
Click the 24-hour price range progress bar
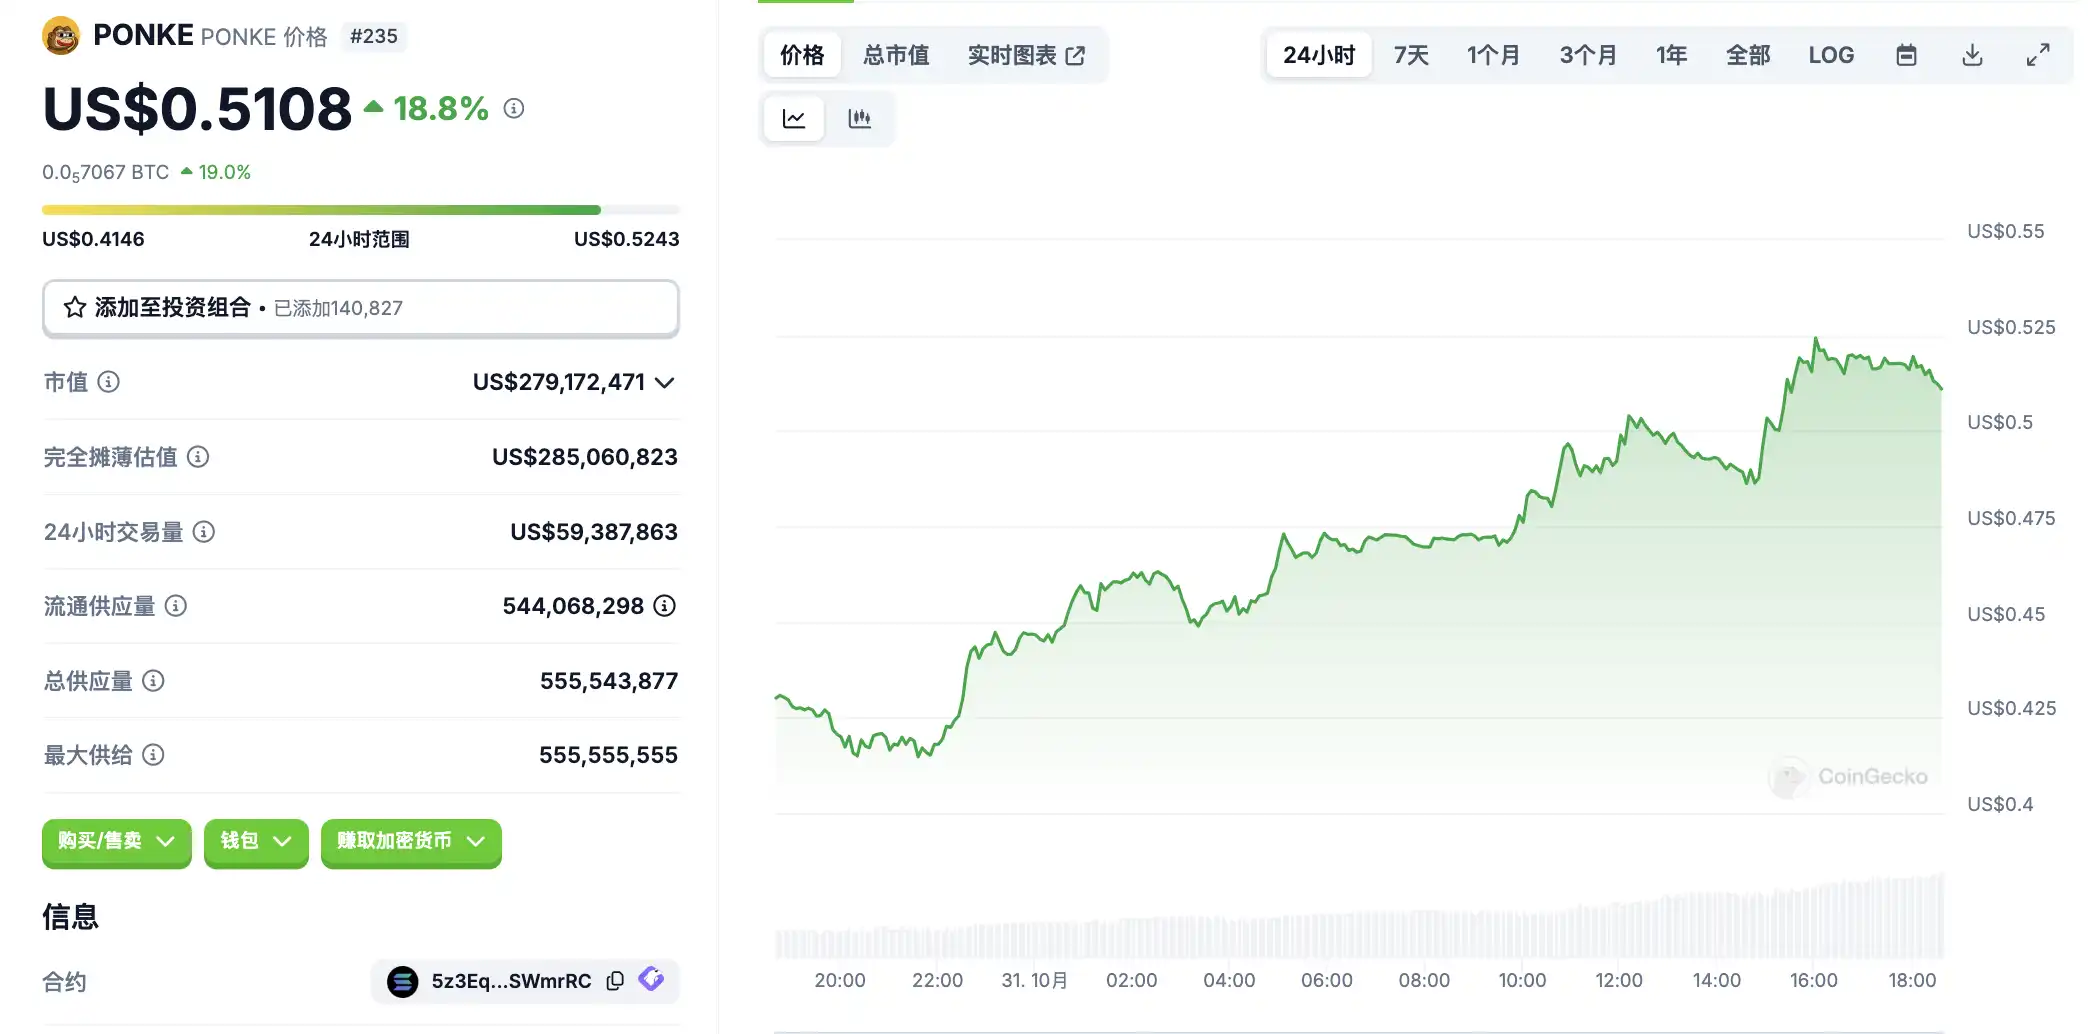point(361,210)
